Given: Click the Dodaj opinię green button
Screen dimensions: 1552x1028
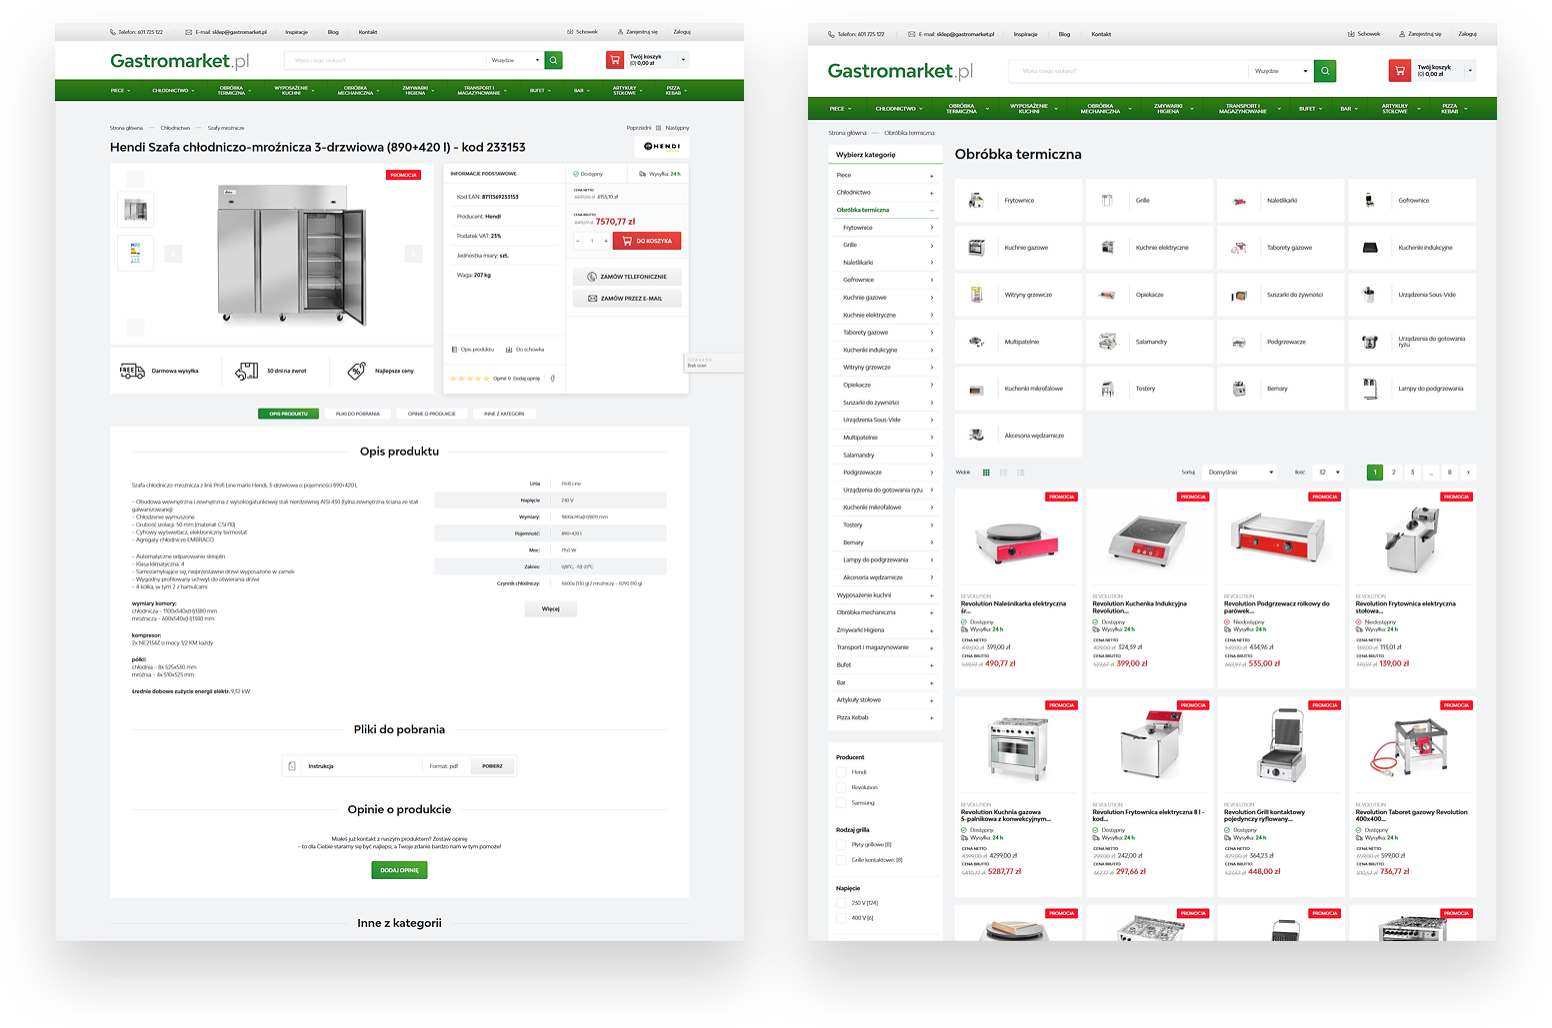Looking at the screenshot, I should point(400,870).
